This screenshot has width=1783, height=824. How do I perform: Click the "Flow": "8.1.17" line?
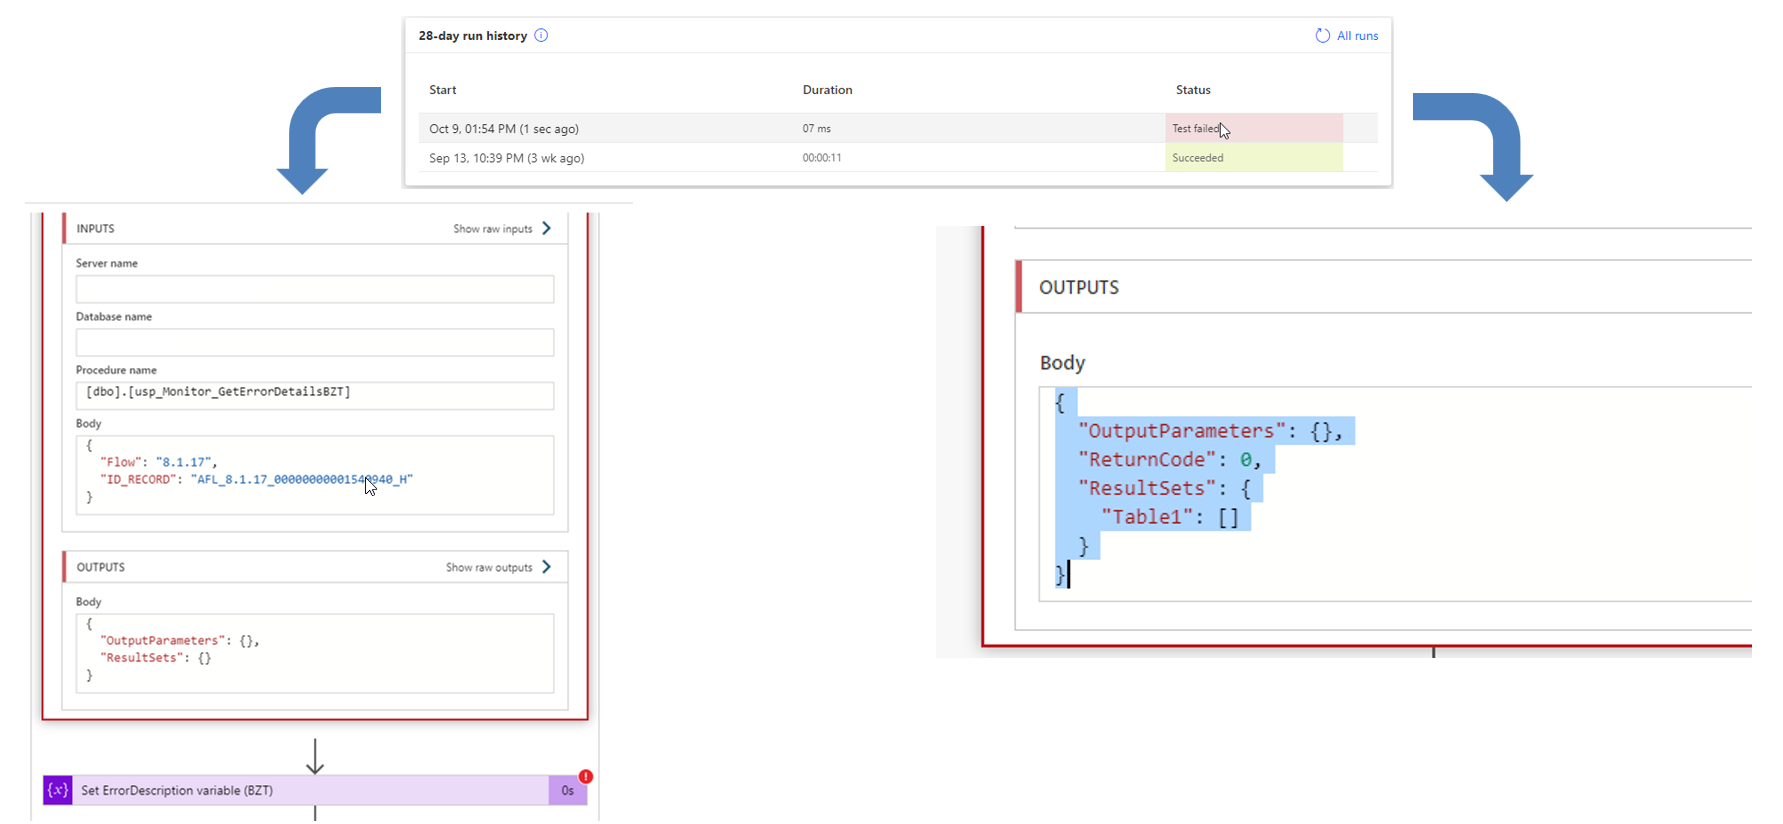point(158,462)
